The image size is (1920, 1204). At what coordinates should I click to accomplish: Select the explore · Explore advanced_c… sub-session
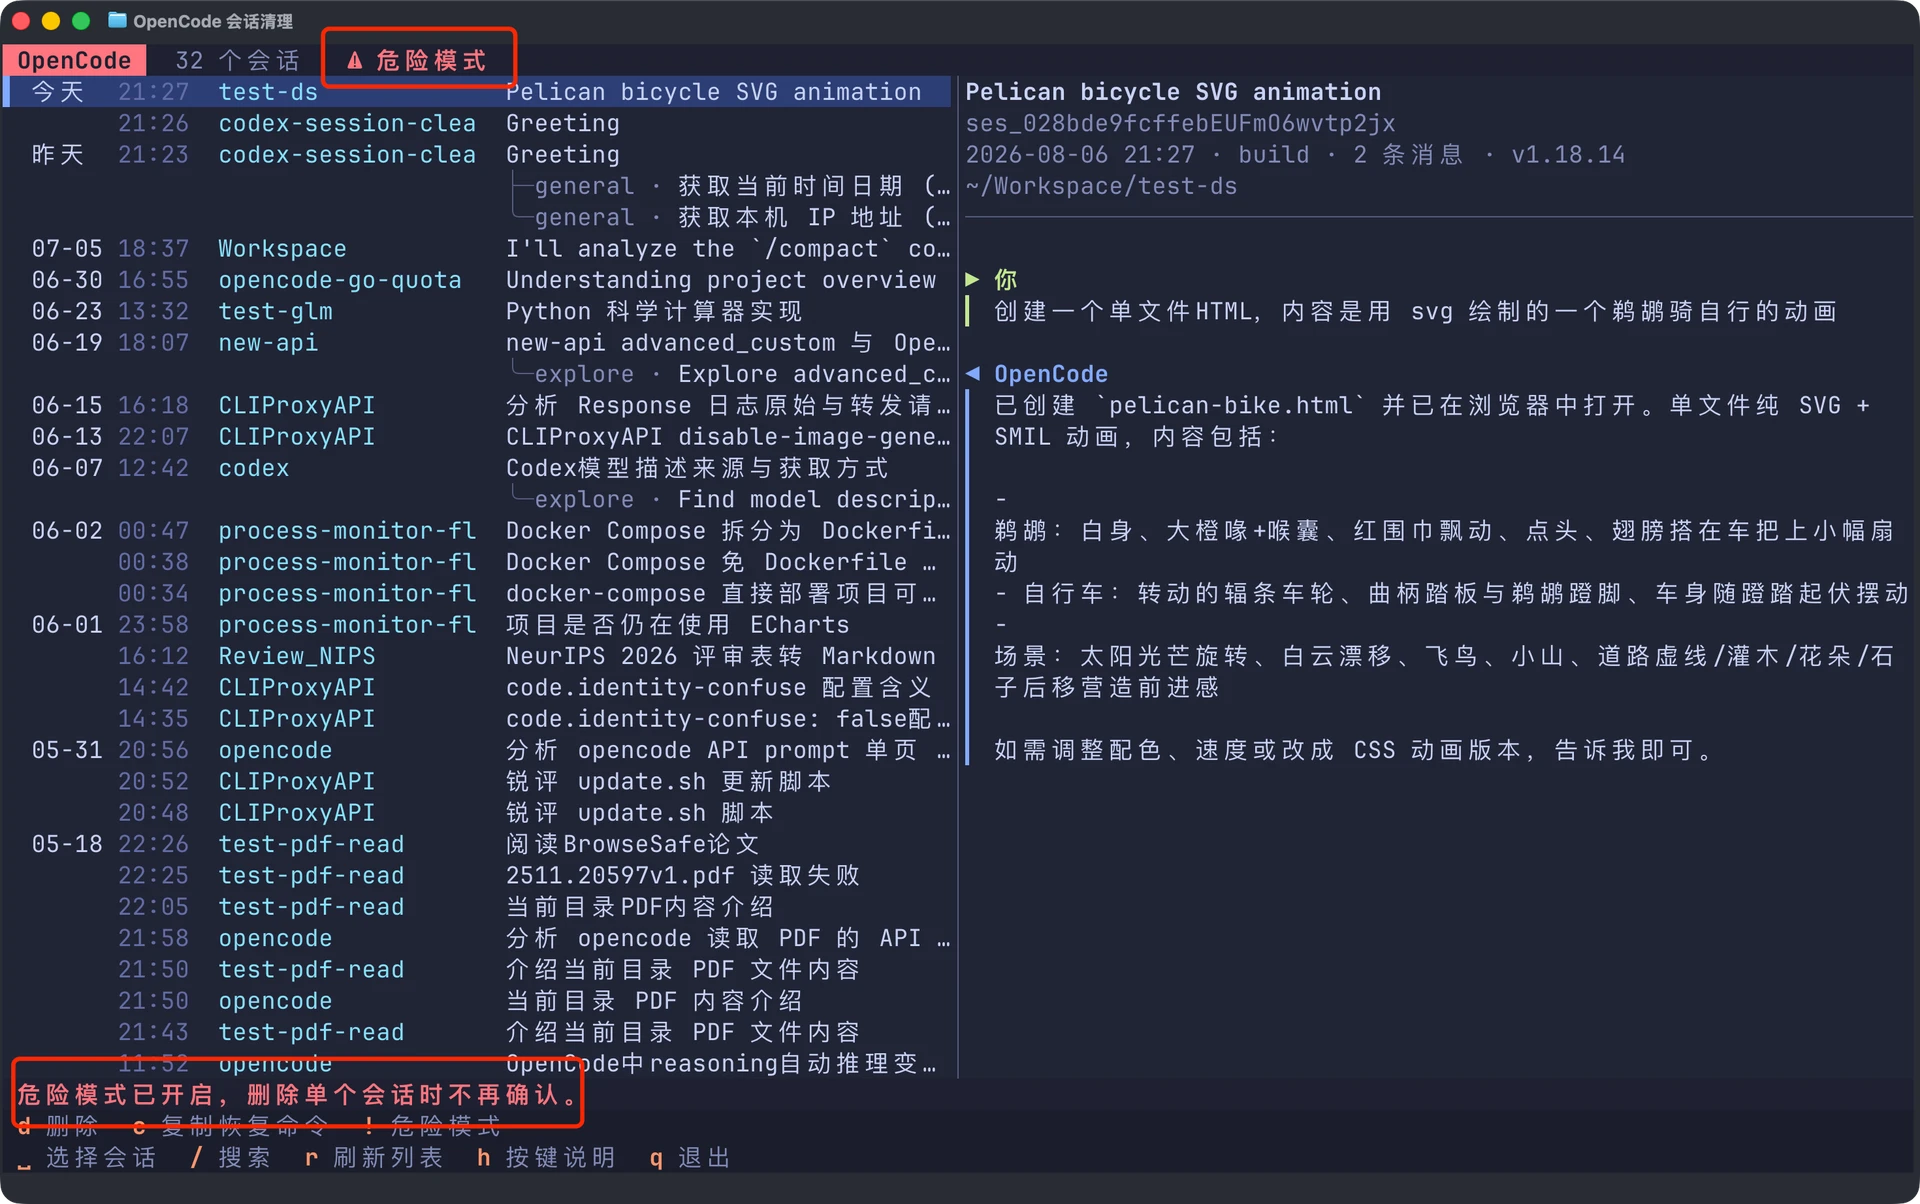[476, 374]
